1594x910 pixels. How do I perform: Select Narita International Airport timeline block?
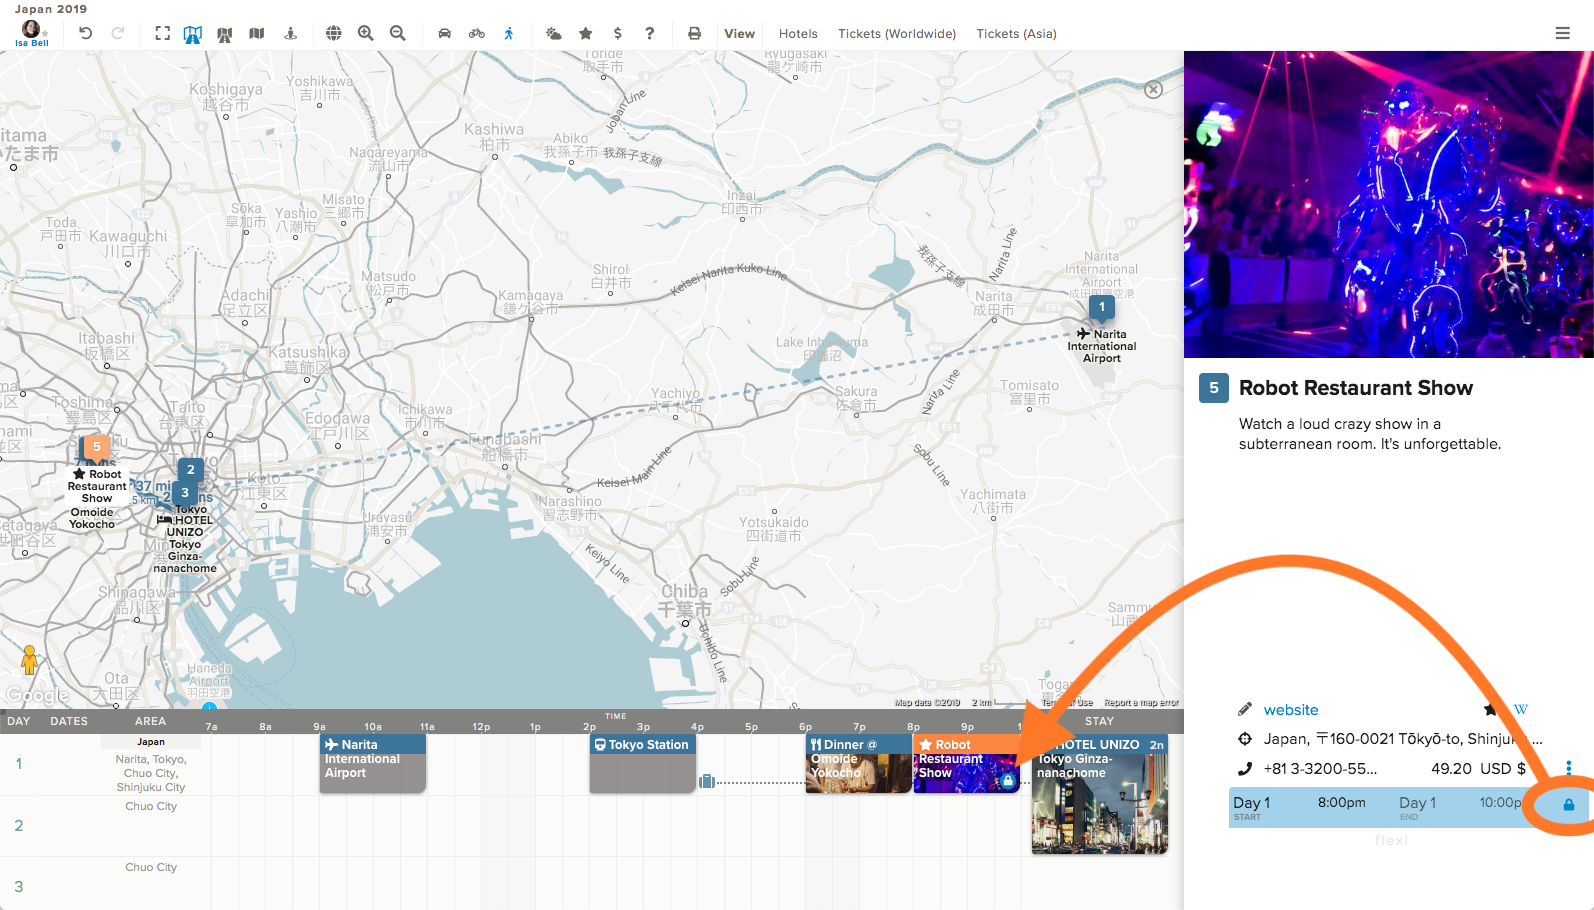click(x=373, y=764)
